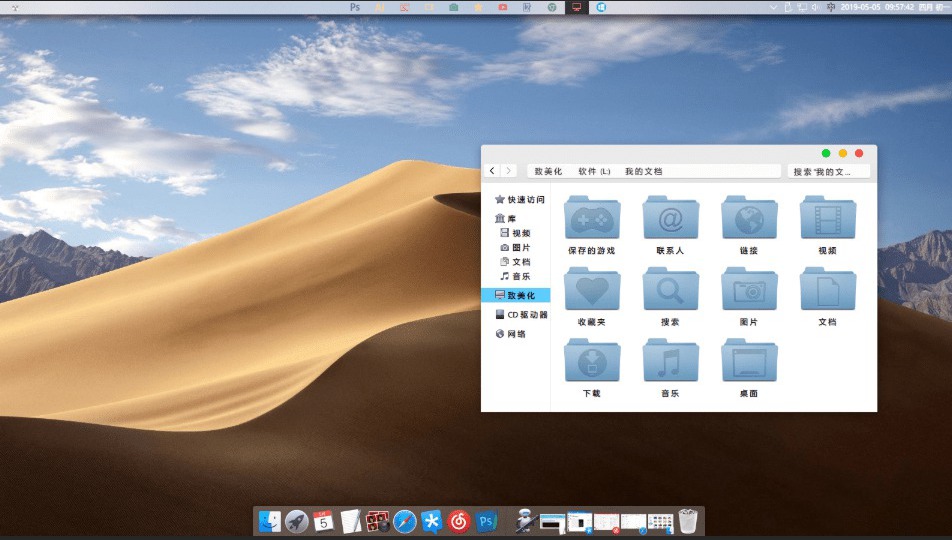Open the 下载 downloads folder
Image resolution: width=952 pixels, height=540 pixels.
592,361
